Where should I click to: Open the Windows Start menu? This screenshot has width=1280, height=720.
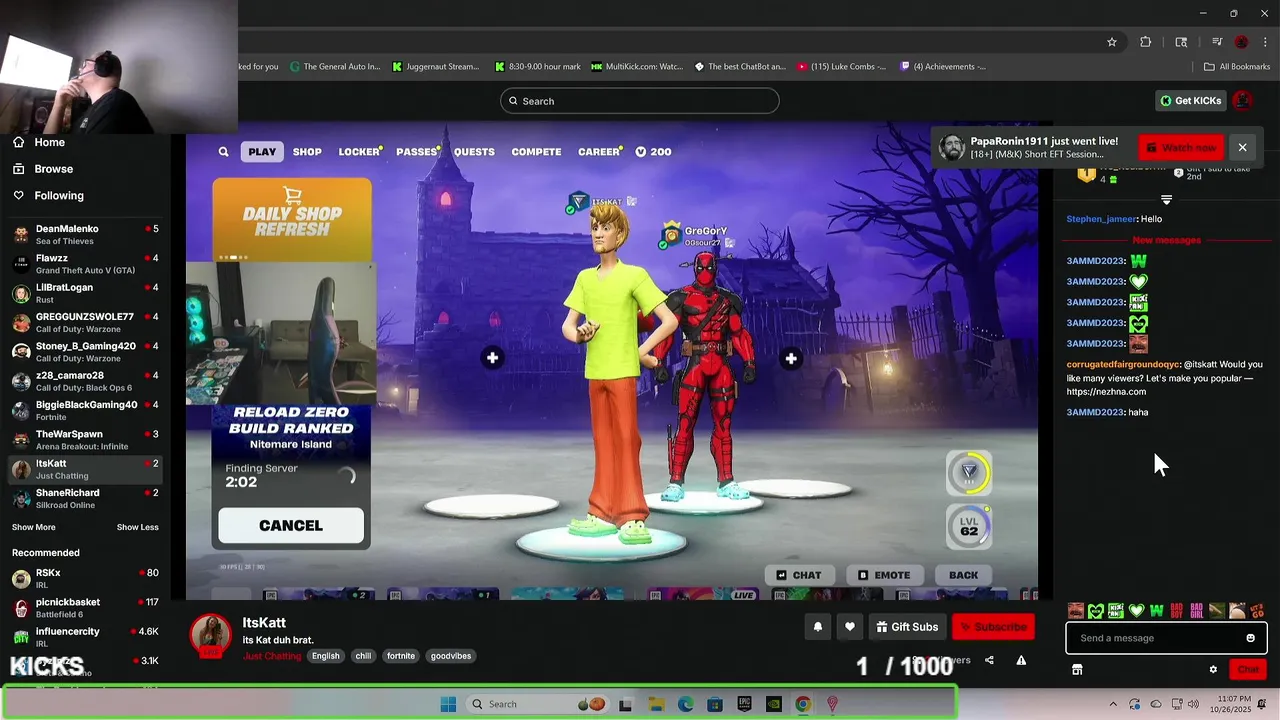[x=448, y=704]
